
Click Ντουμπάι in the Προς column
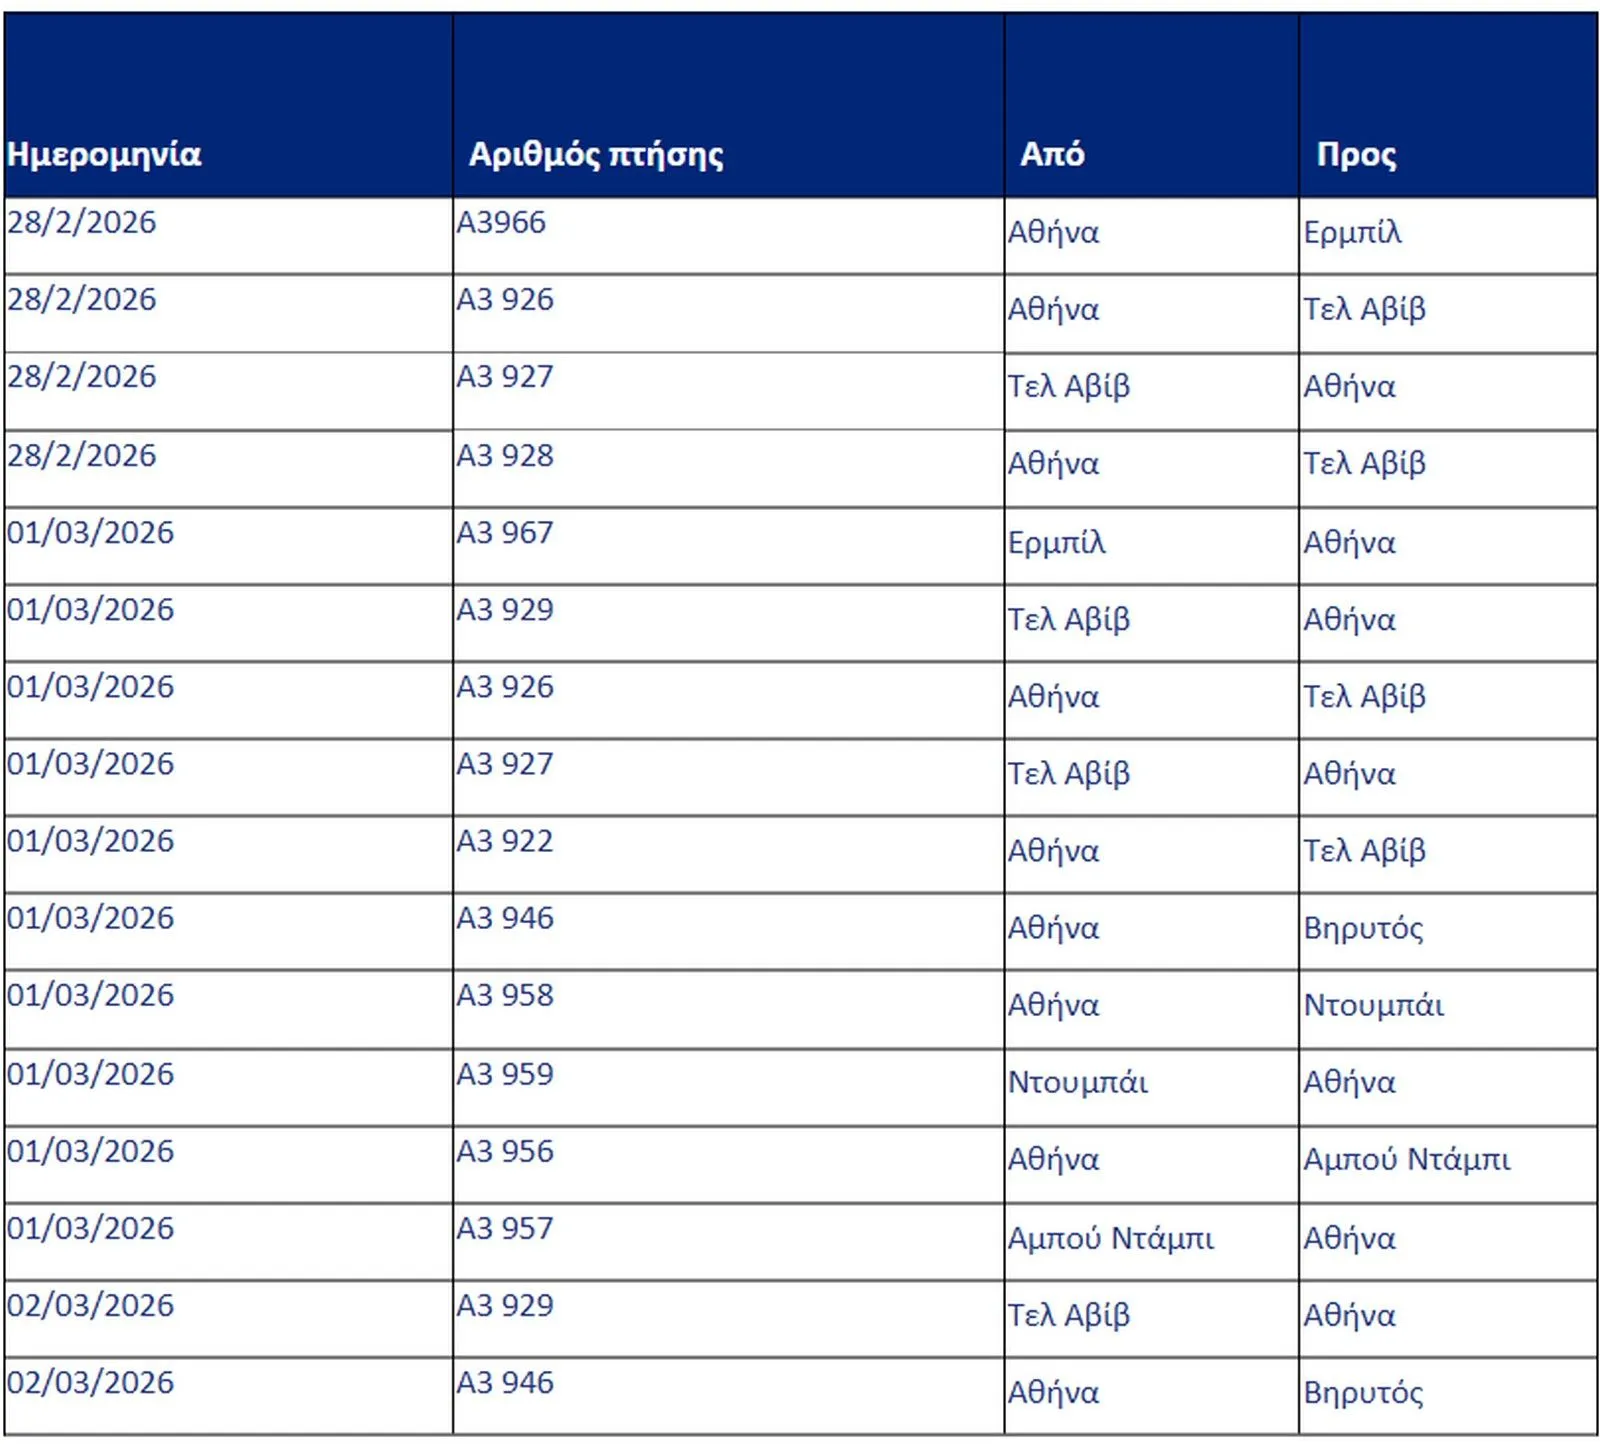coord(1373,1005)
